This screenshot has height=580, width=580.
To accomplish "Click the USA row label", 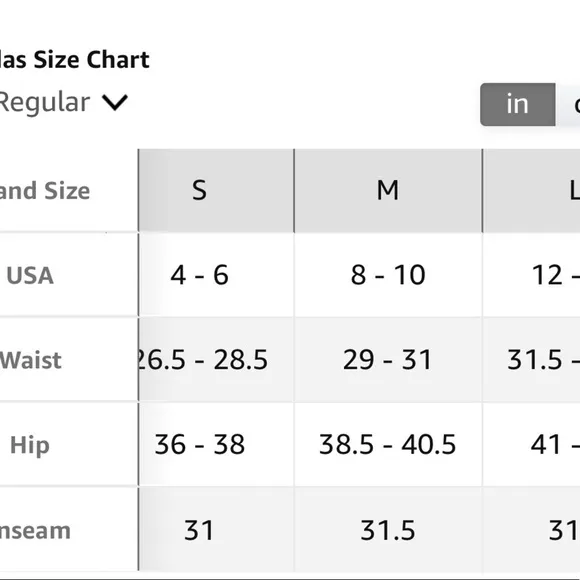I will [x=30, y=276].
